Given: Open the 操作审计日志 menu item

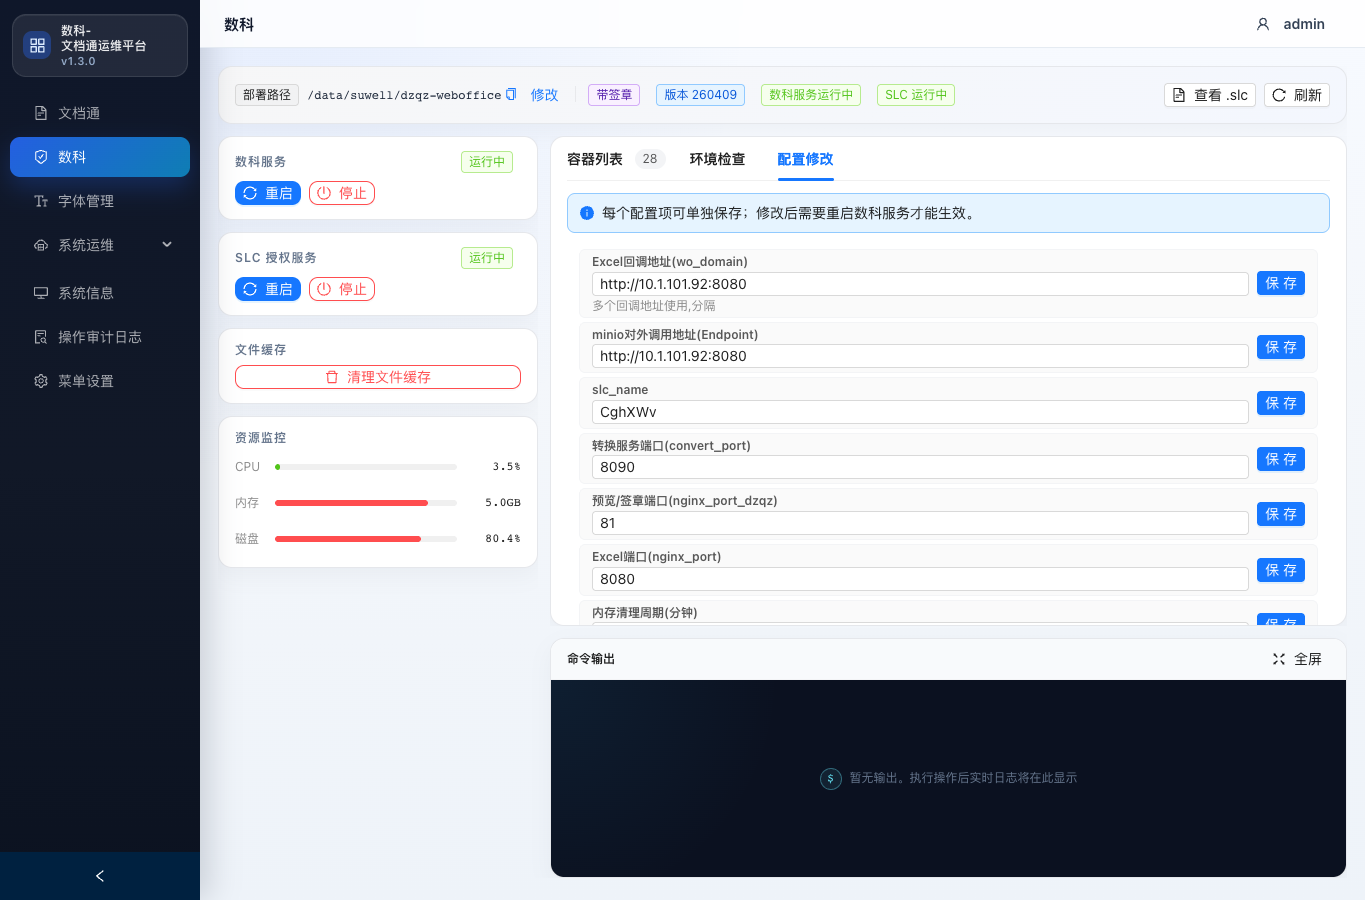Looking at the screenshot, I should [x=100, y=337].
